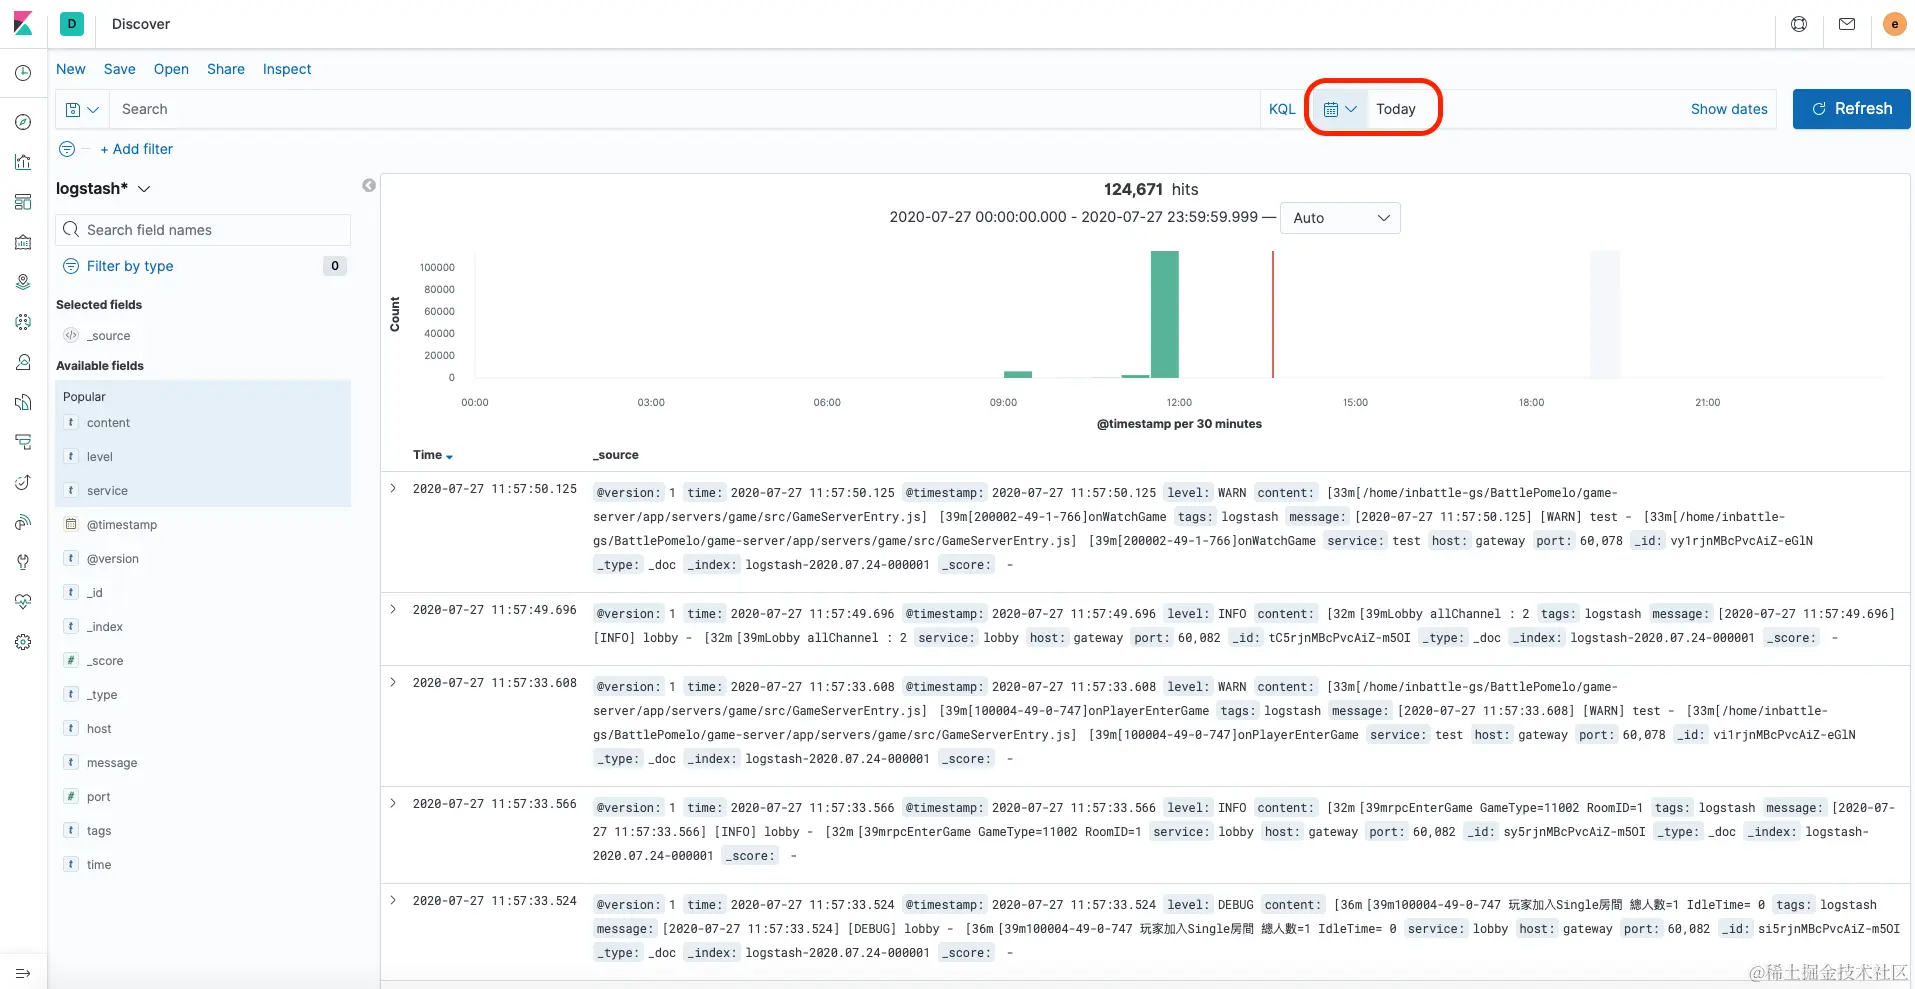This screenshot has height=989, width=1915.
Task: Click Inspect in the top menu
Action: click(287, 69)
